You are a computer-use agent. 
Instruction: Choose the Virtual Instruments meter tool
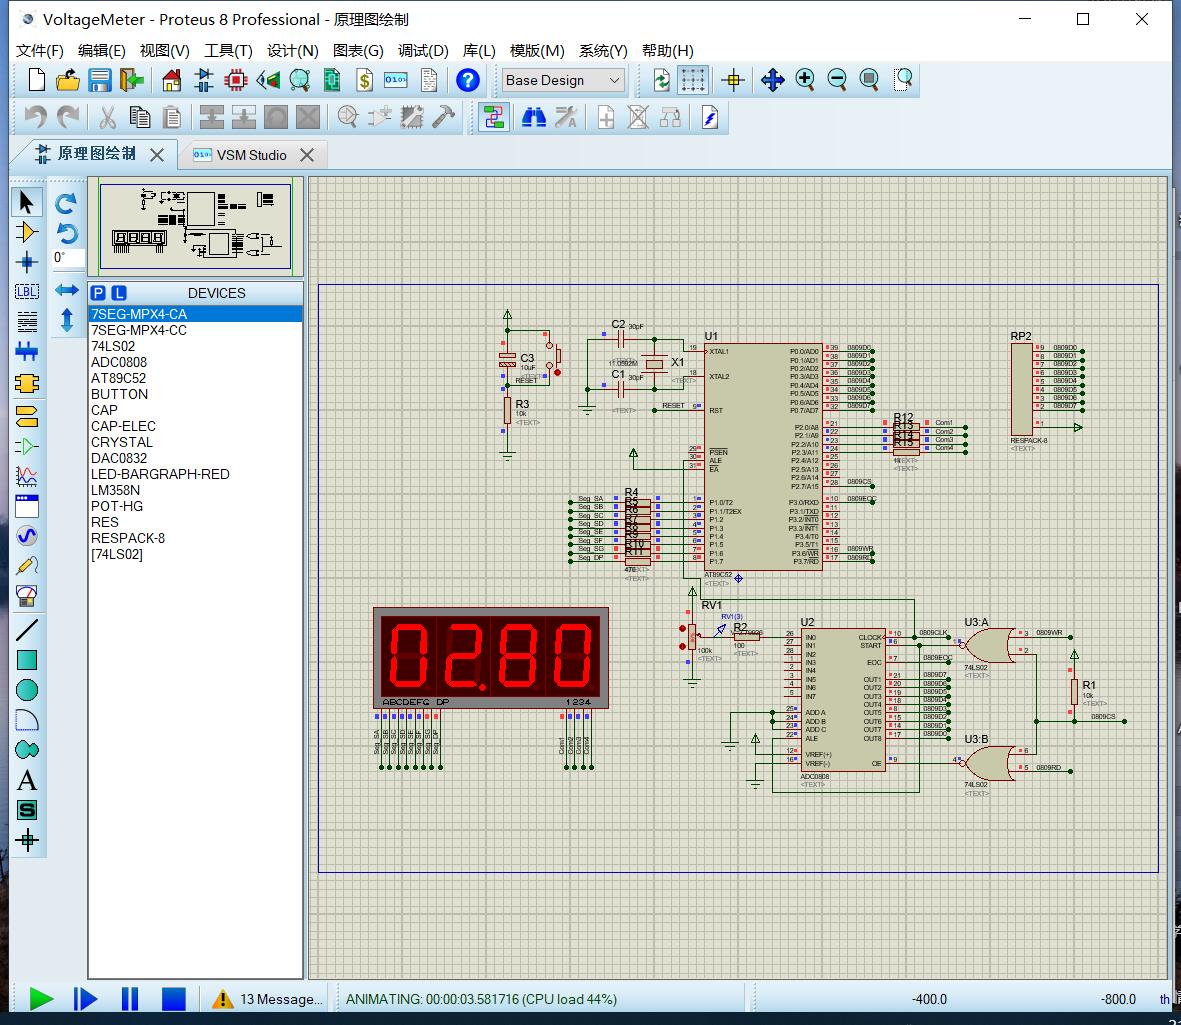pyautogui.click(x=26, y=596)
